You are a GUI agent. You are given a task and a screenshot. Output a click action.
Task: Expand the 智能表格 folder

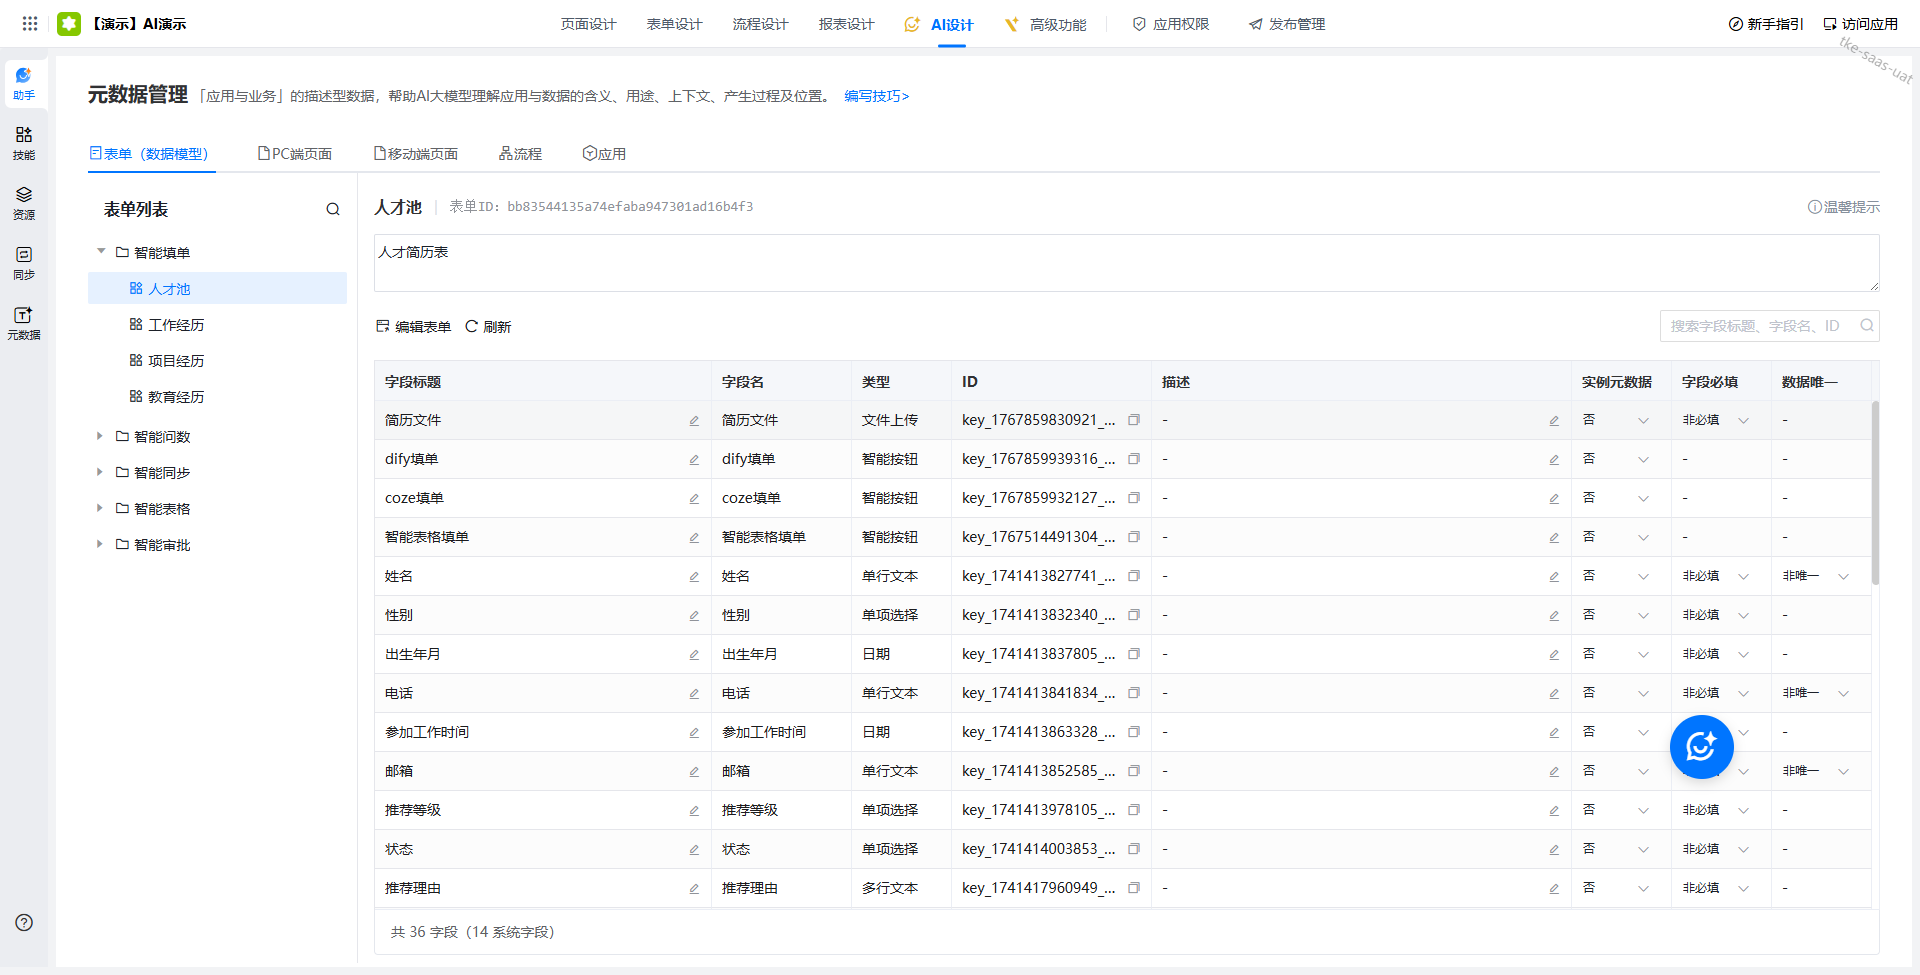pos(100,508)
